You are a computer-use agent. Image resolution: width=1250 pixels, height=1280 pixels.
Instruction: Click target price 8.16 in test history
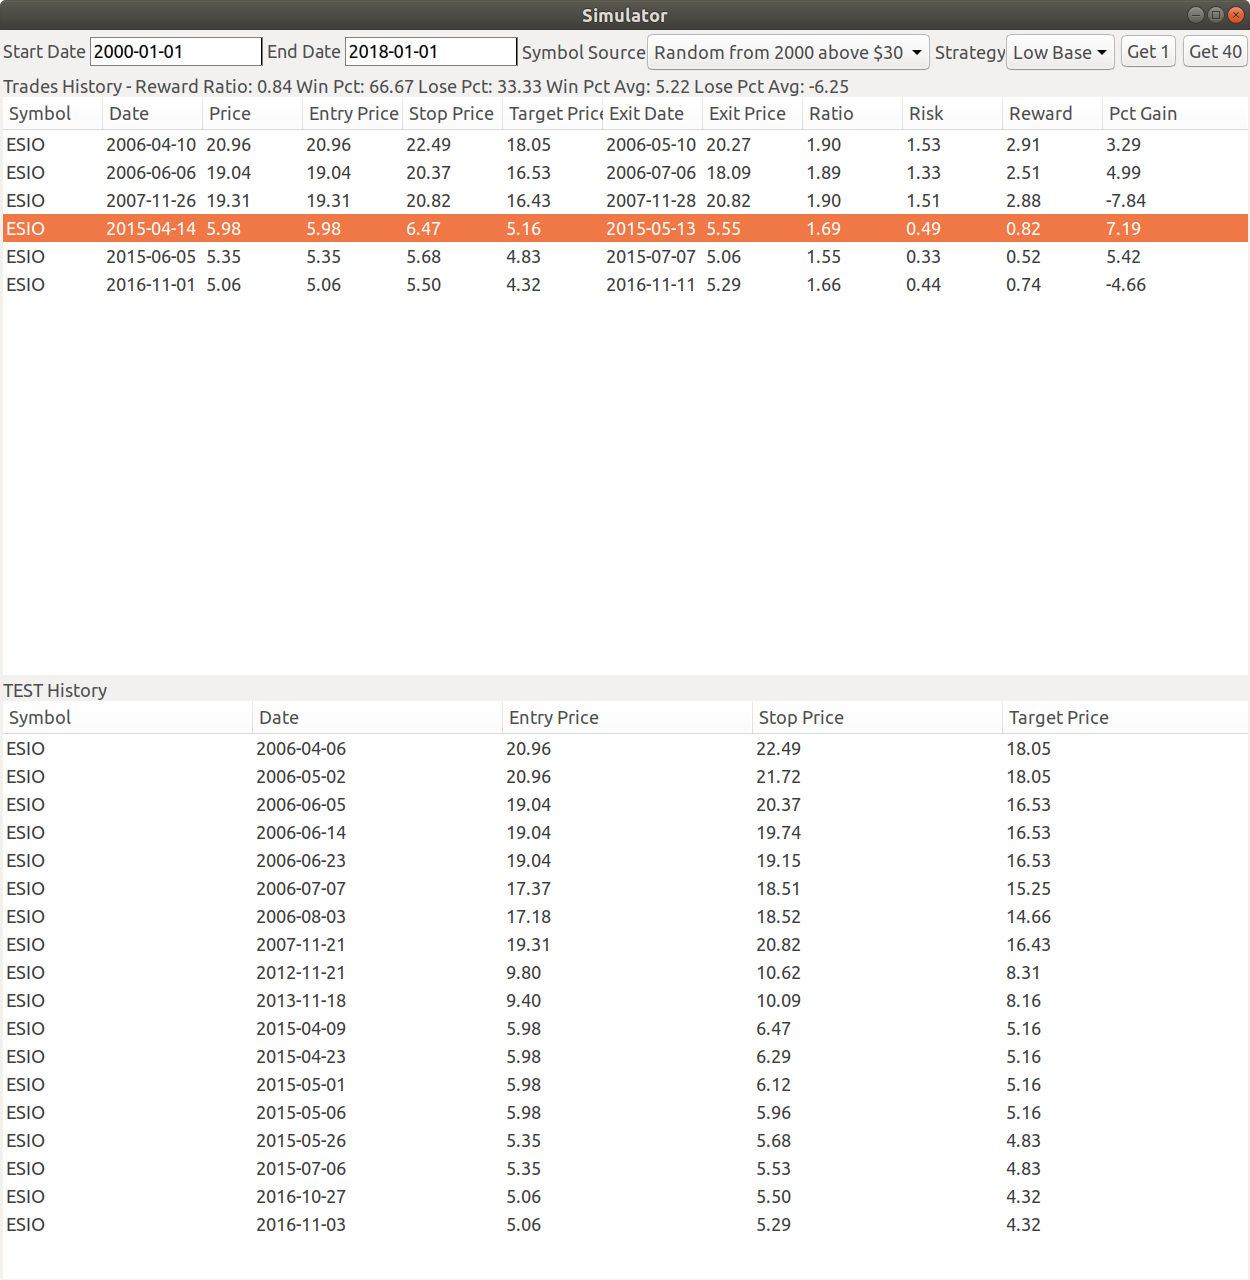[1023, 1001]
